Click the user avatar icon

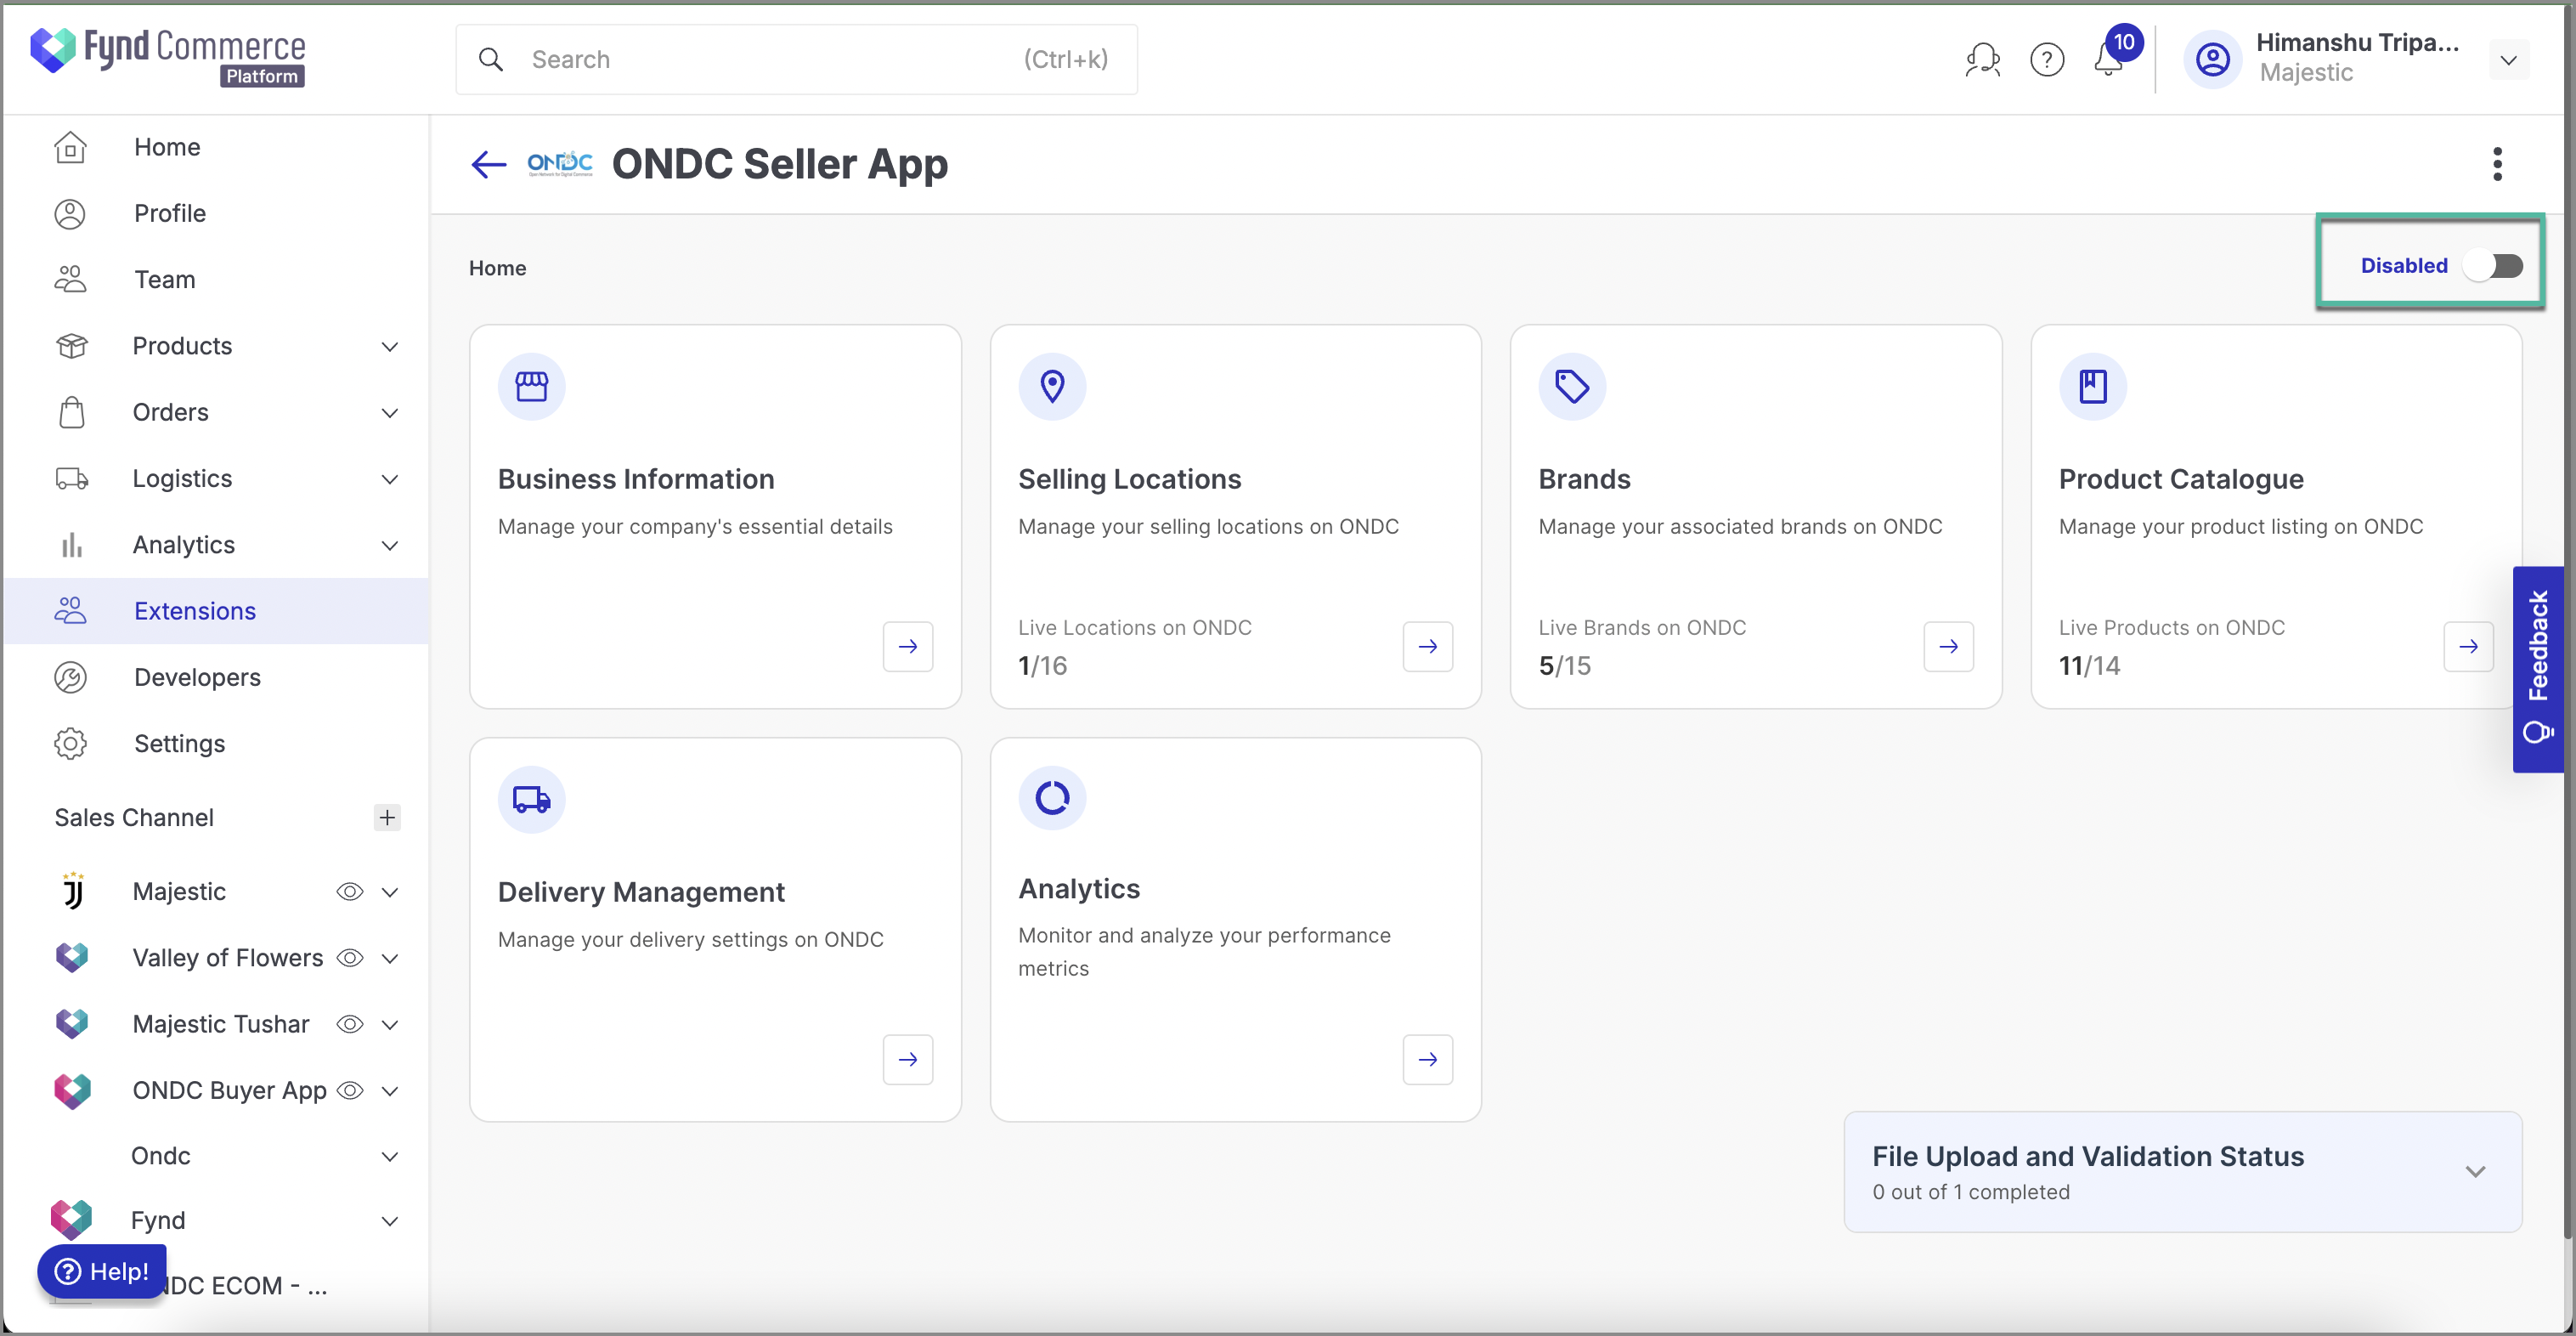click(x=2212, y=60)
